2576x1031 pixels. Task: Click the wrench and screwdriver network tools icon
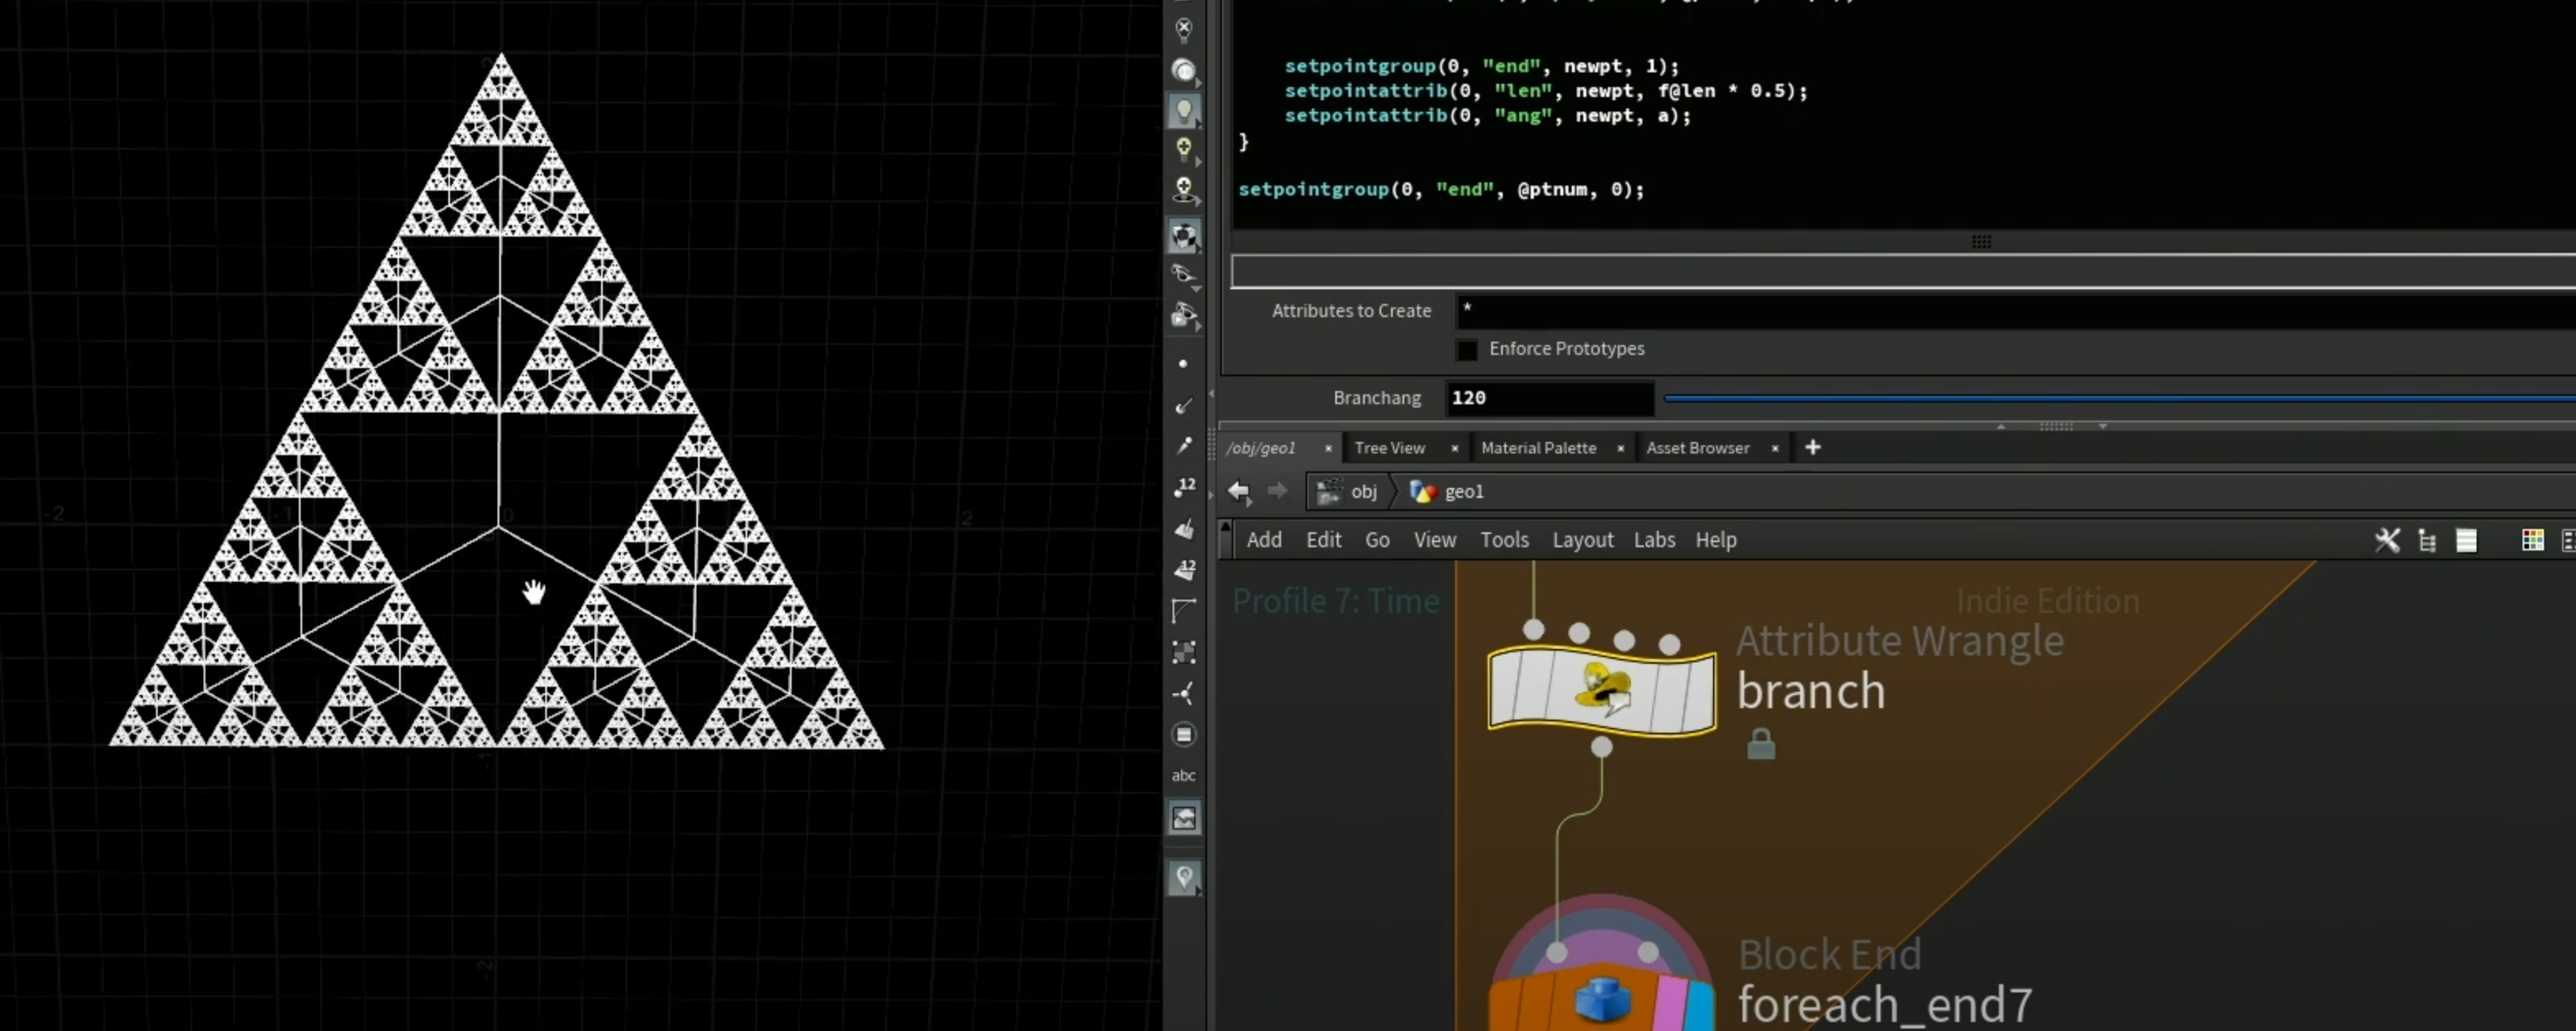pos(2387,541)
